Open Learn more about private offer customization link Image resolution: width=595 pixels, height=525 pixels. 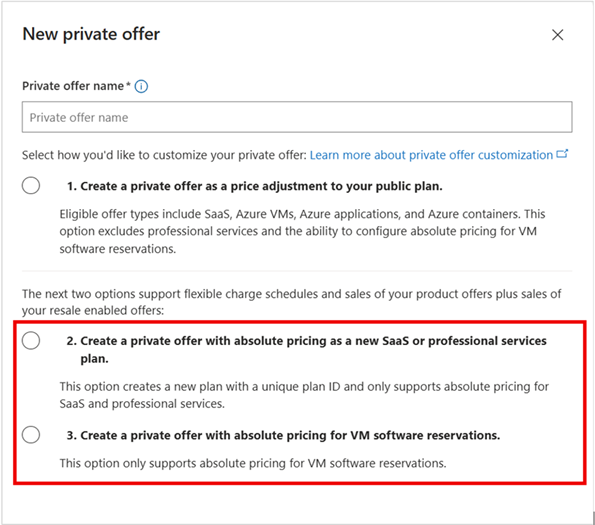click(x=431, y=155)
